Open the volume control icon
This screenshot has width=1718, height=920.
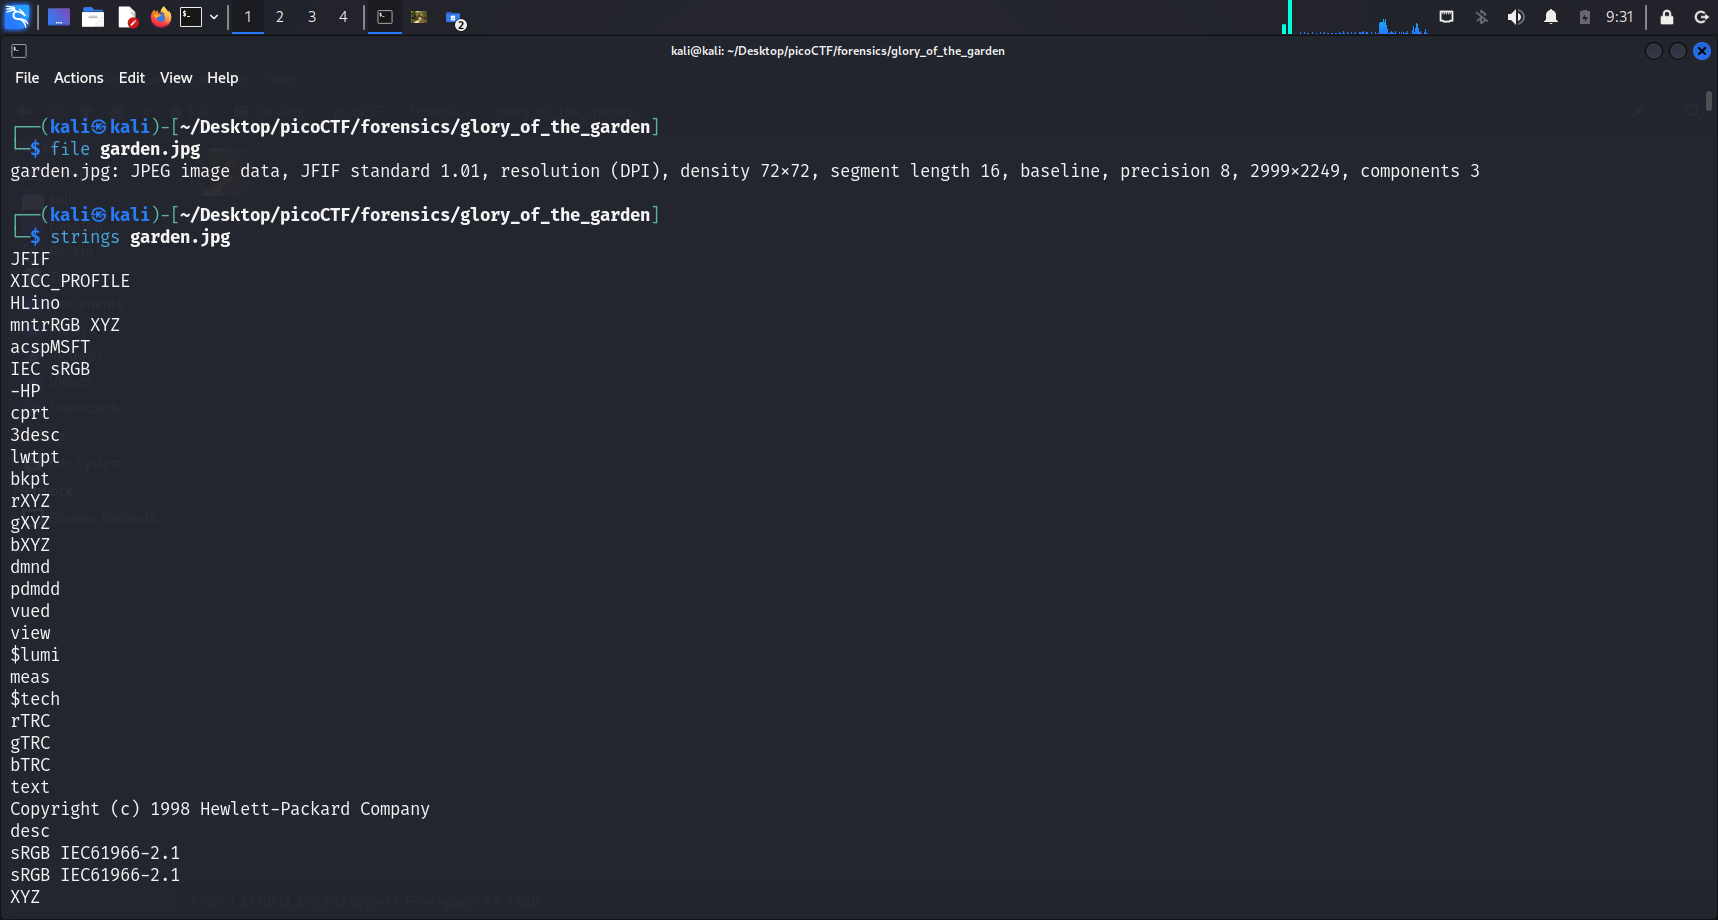click(x=1516, y=17)
